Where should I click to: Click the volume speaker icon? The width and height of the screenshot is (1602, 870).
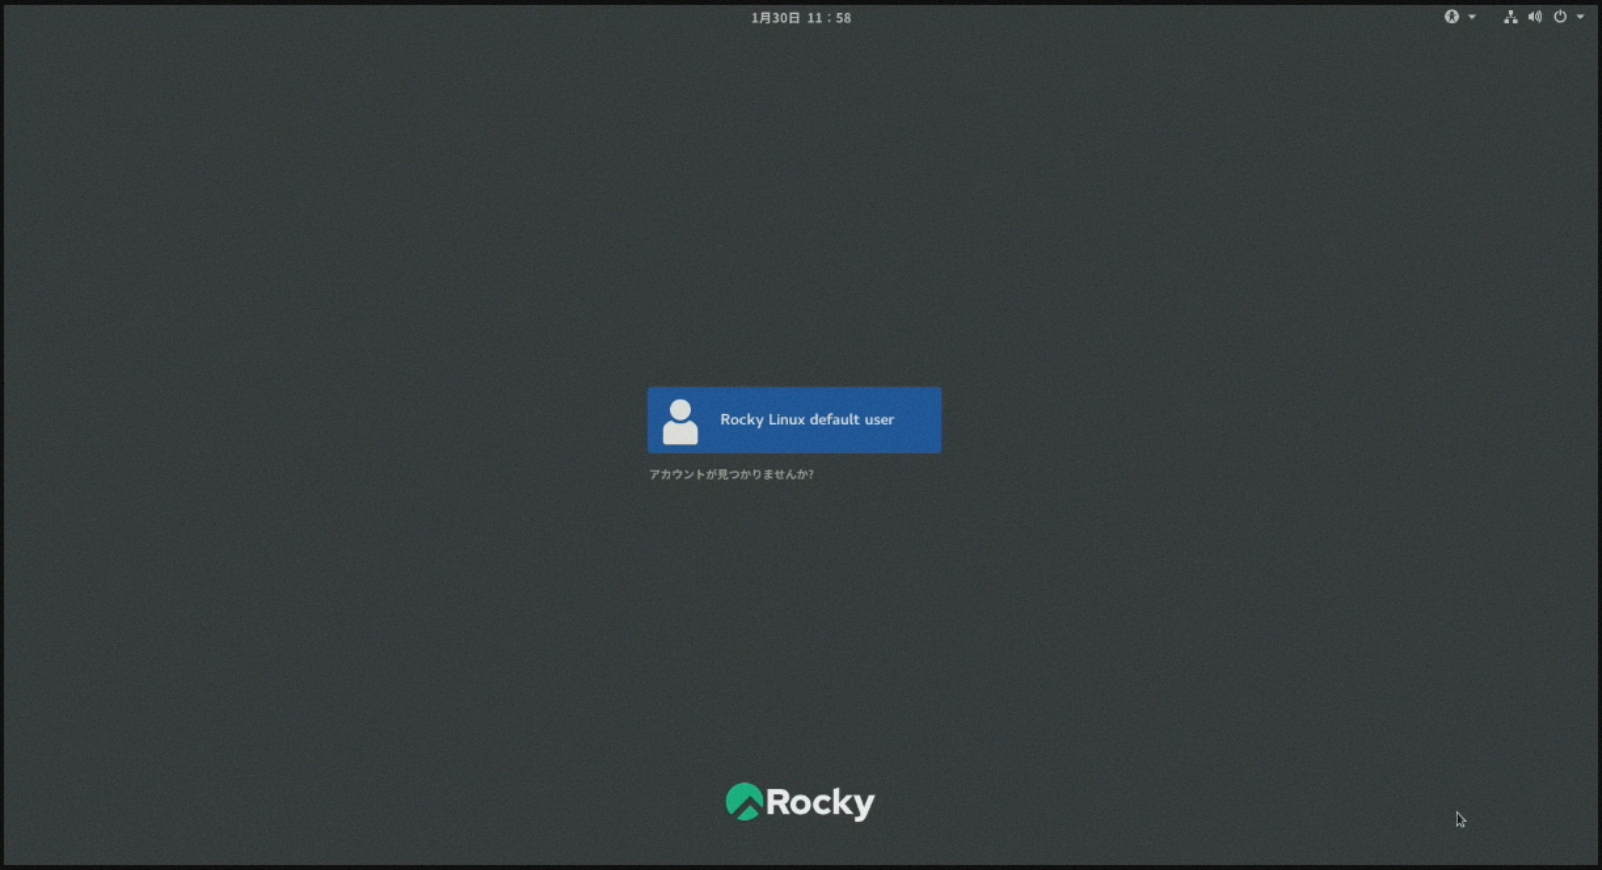pos(1535,17)
